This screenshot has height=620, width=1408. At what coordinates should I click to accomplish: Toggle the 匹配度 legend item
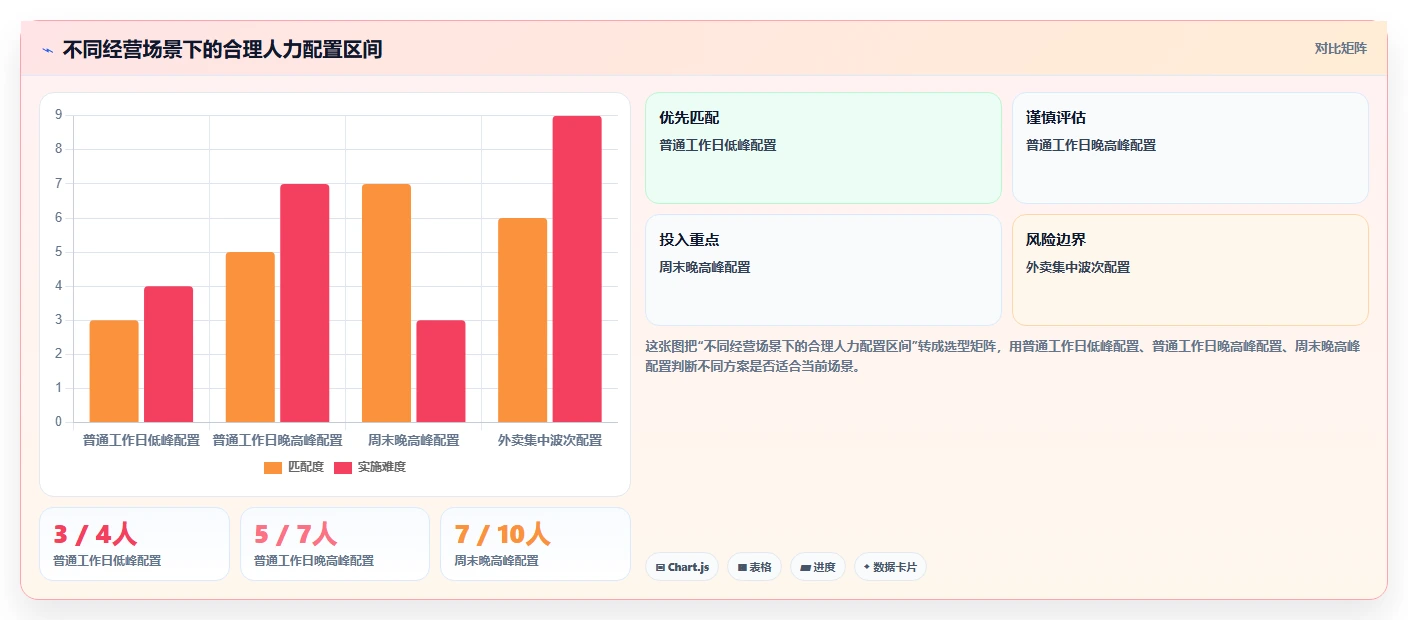pyautogui.click(x=294, y=467)
